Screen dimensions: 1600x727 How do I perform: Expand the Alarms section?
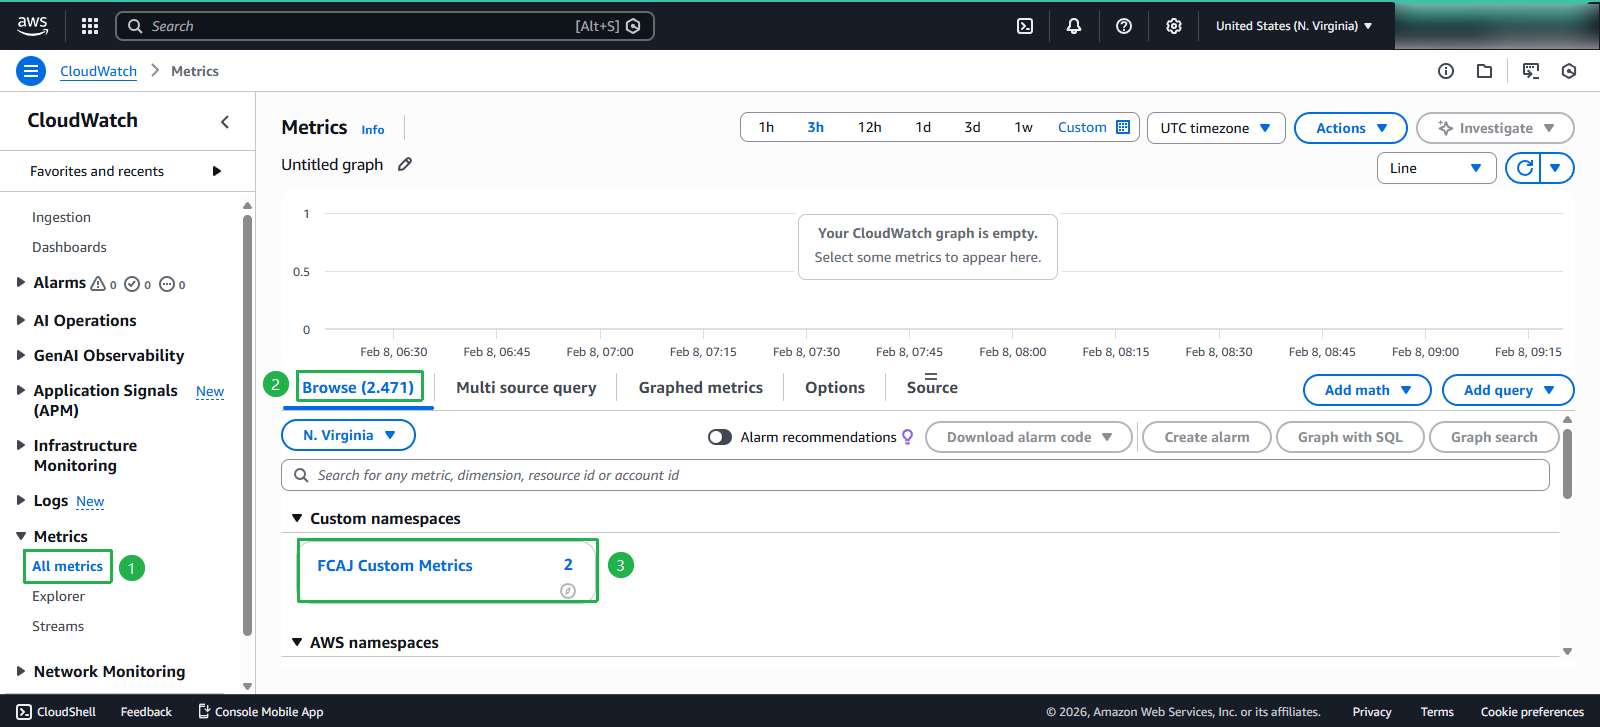[x=21, y=282]
